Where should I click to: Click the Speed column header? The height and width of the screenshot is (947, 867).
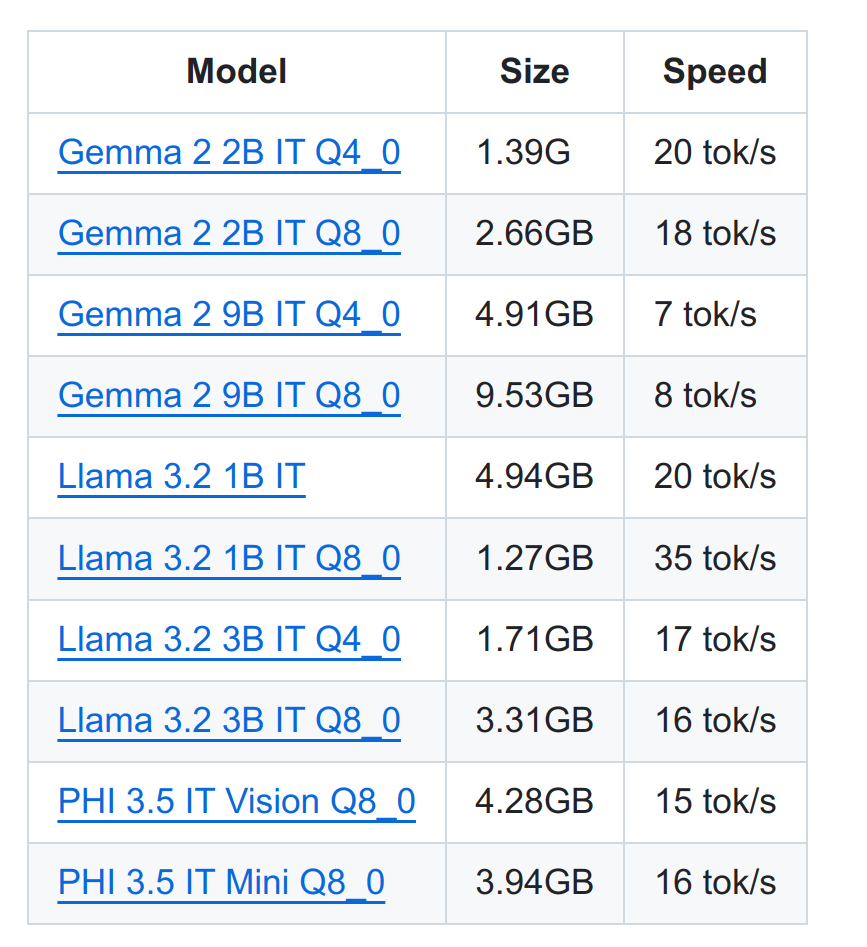[x=715, y=71]
